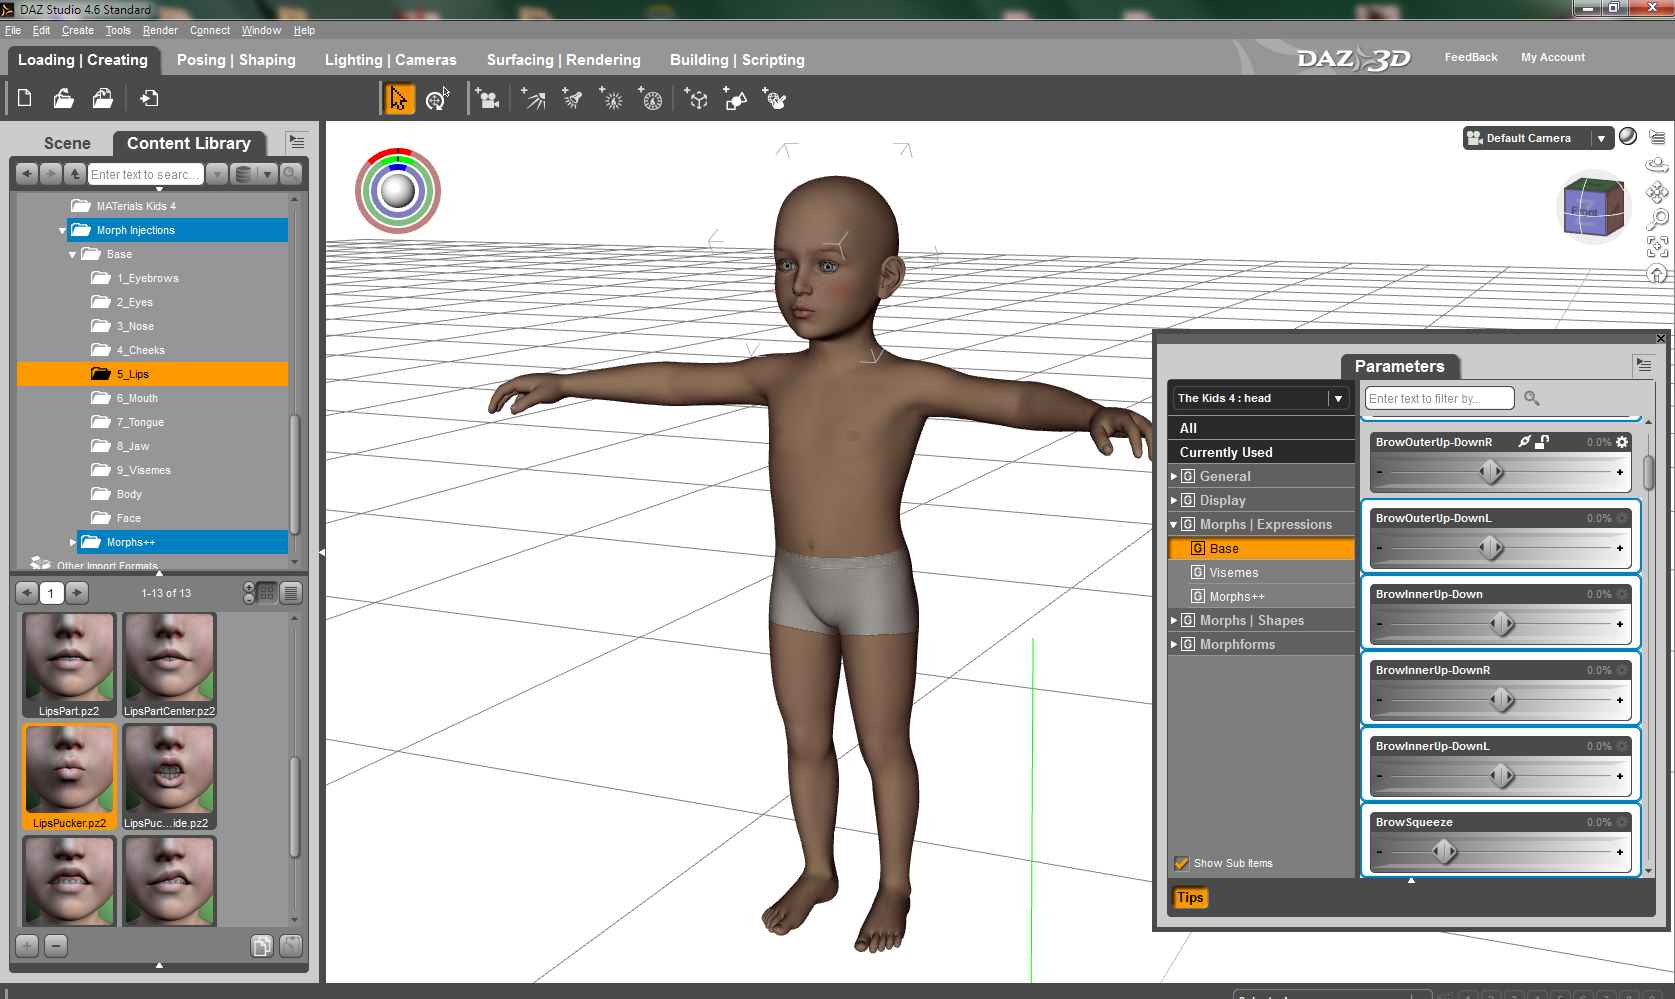
Task: Select the zoom magnifier viewport control
Action: [x=1657, y=218]
